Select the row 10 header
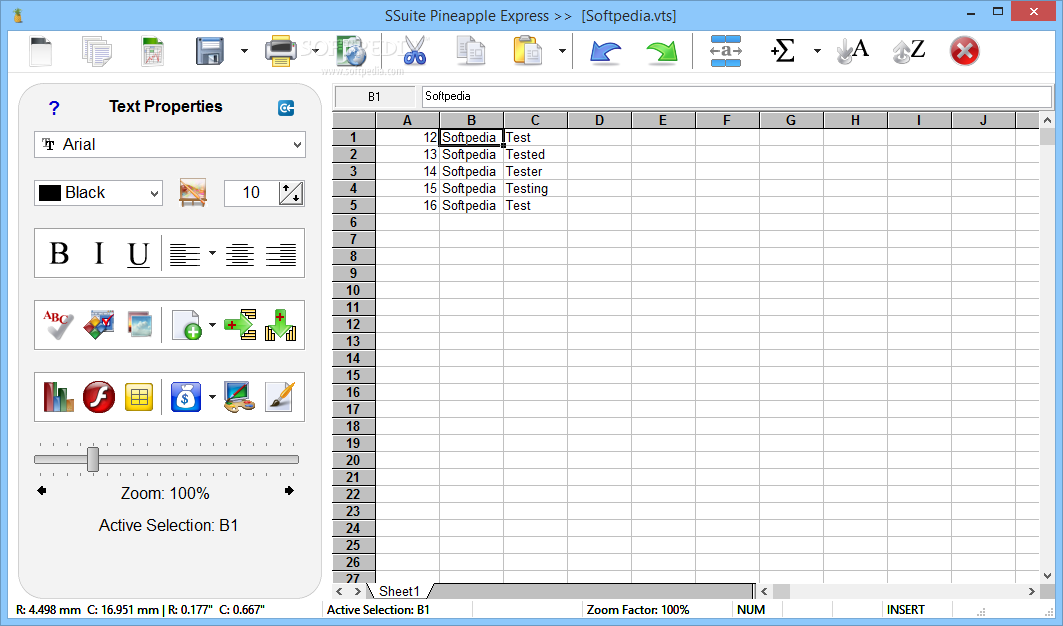Viewport: 1063px width, 626px height. click(353, 290)
